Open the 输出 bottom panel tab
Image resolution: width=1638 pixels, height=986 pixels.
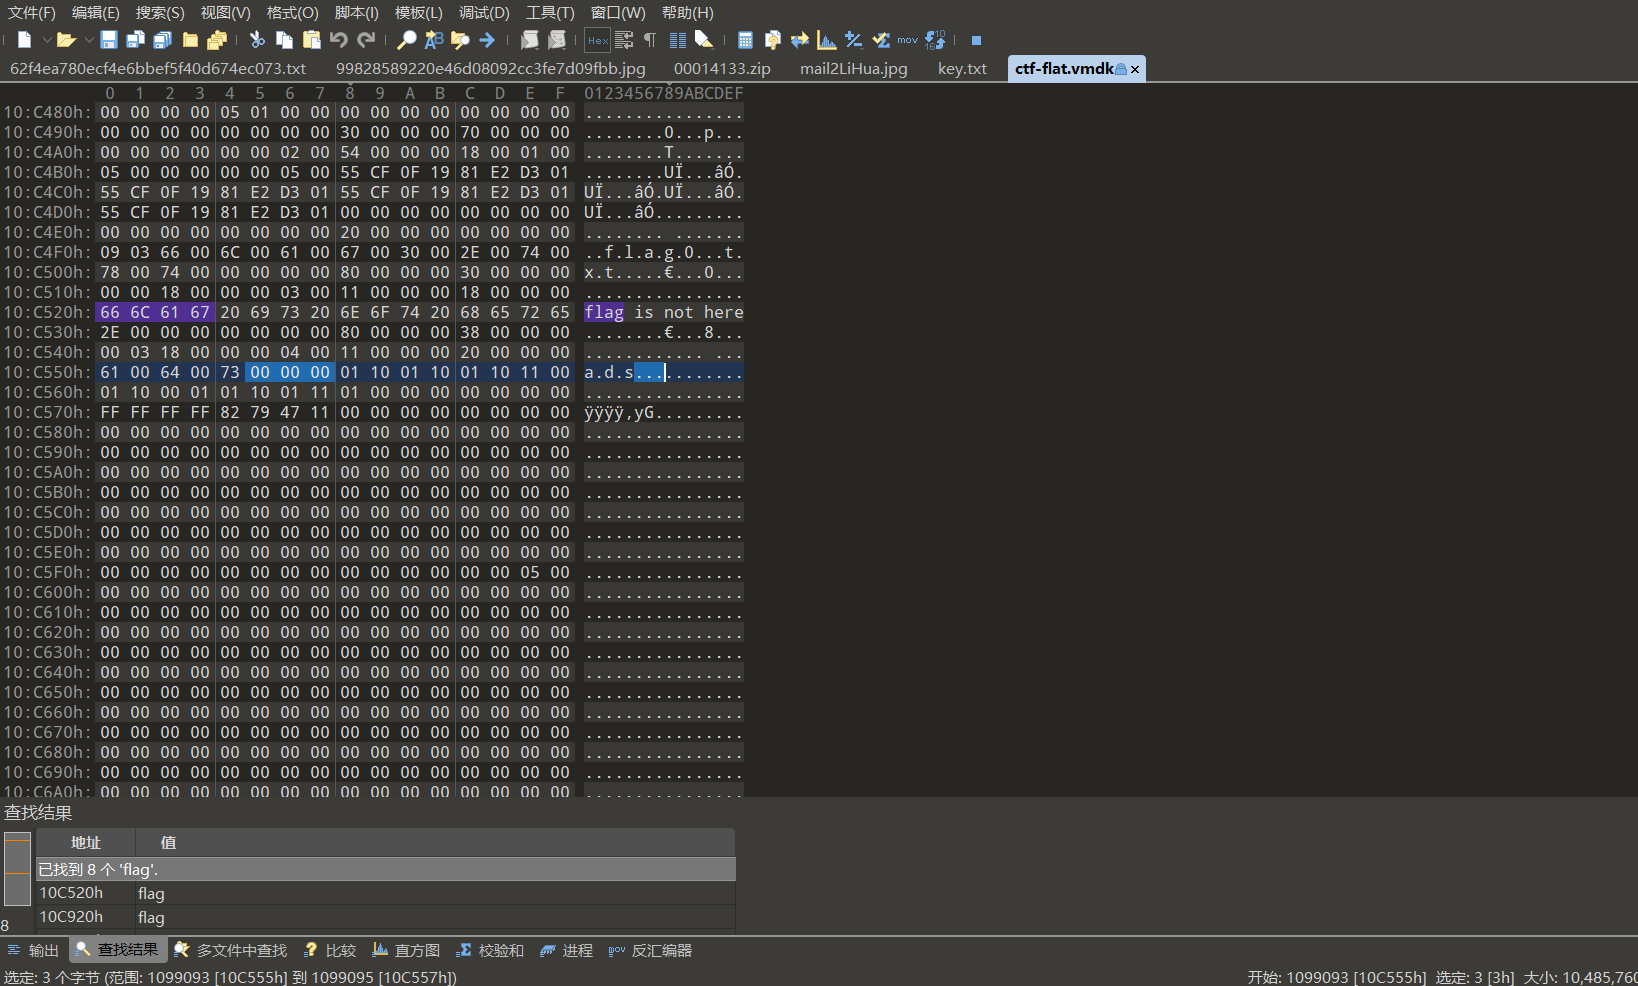34,950
